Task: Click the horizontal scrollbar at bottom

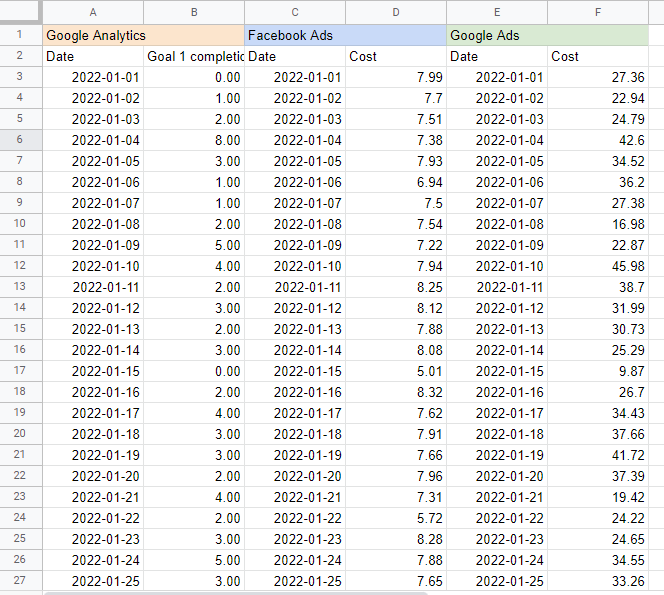Action: 235,592
